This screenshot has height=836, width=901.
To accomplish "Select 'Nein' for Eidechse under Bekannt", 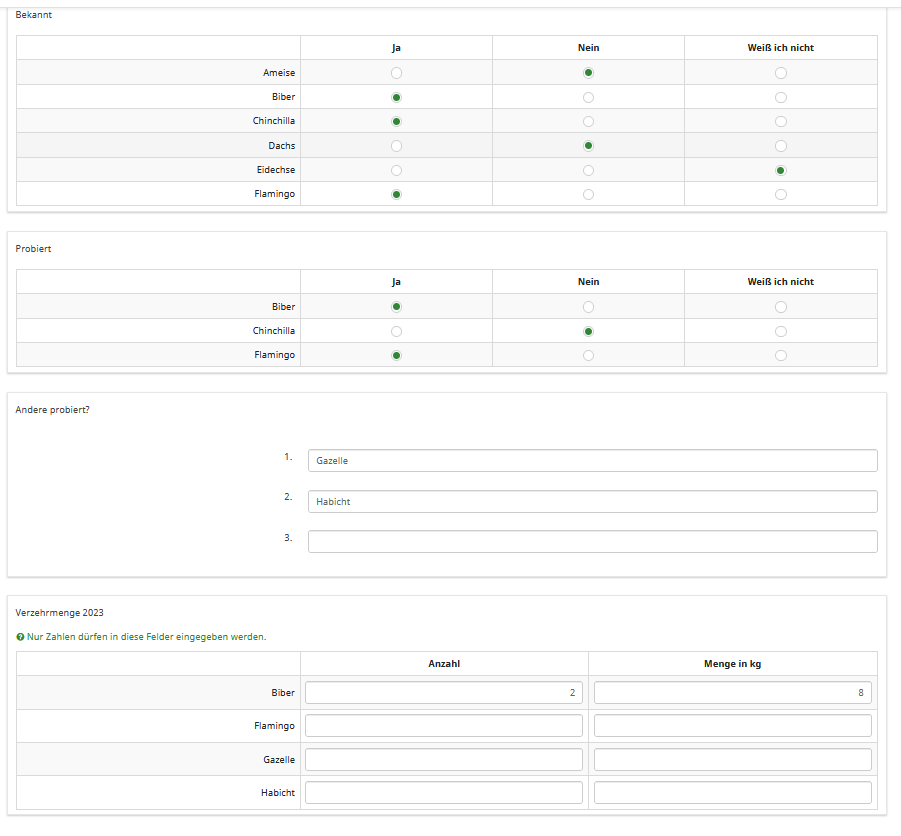I will pyautogui.click(x=588, y=170).
